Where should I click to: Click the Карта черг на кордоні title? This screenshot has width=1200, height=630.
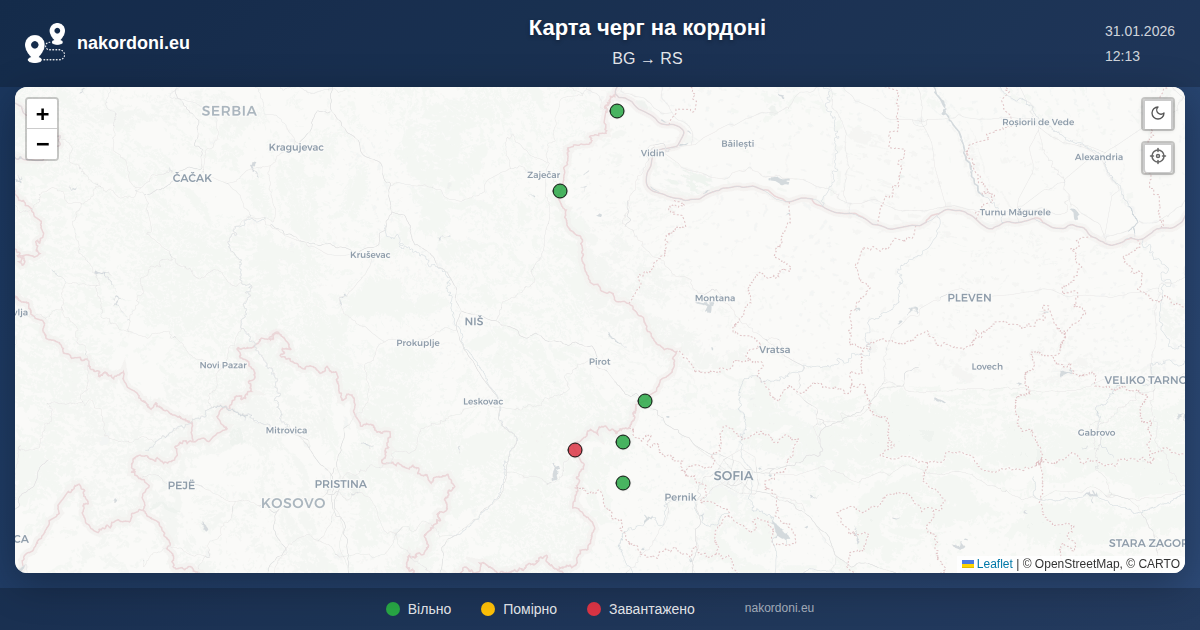pos(647,28)
